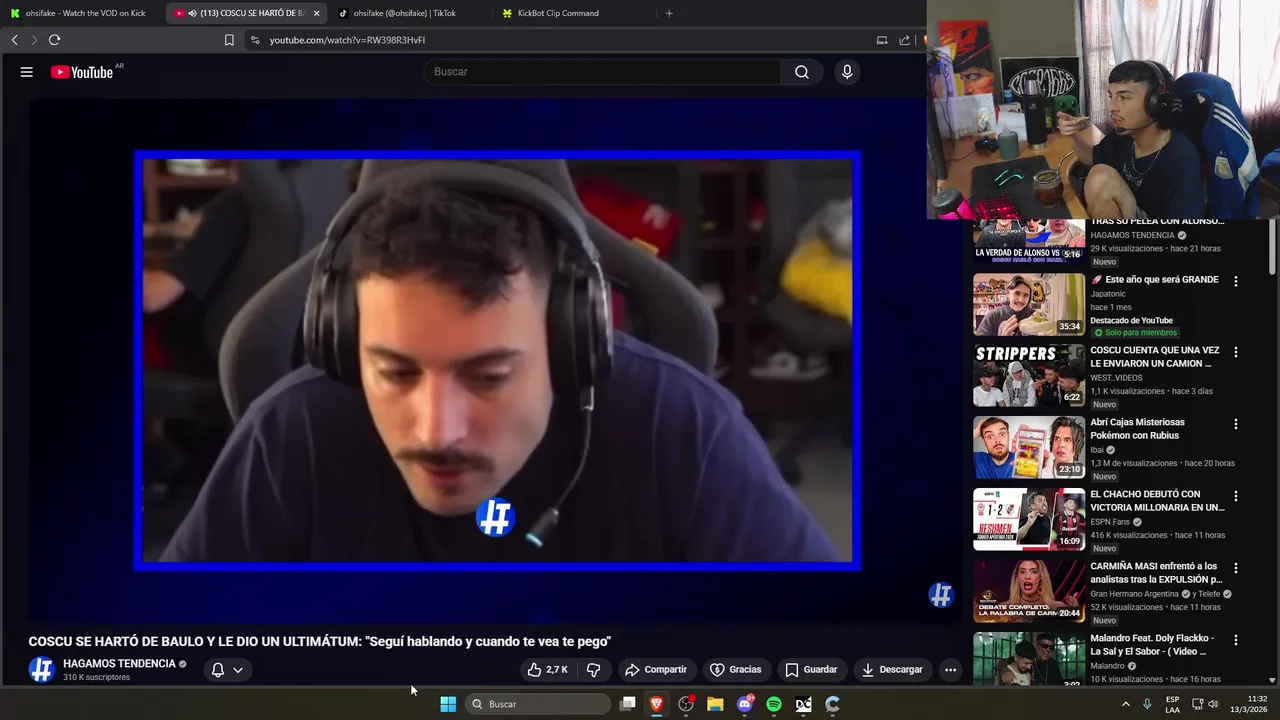Image resolution: width=1280 pixels, height=720 pixels.
Task: Open the YouTube hamburger guide menu
Action: (x=27, y=72)
